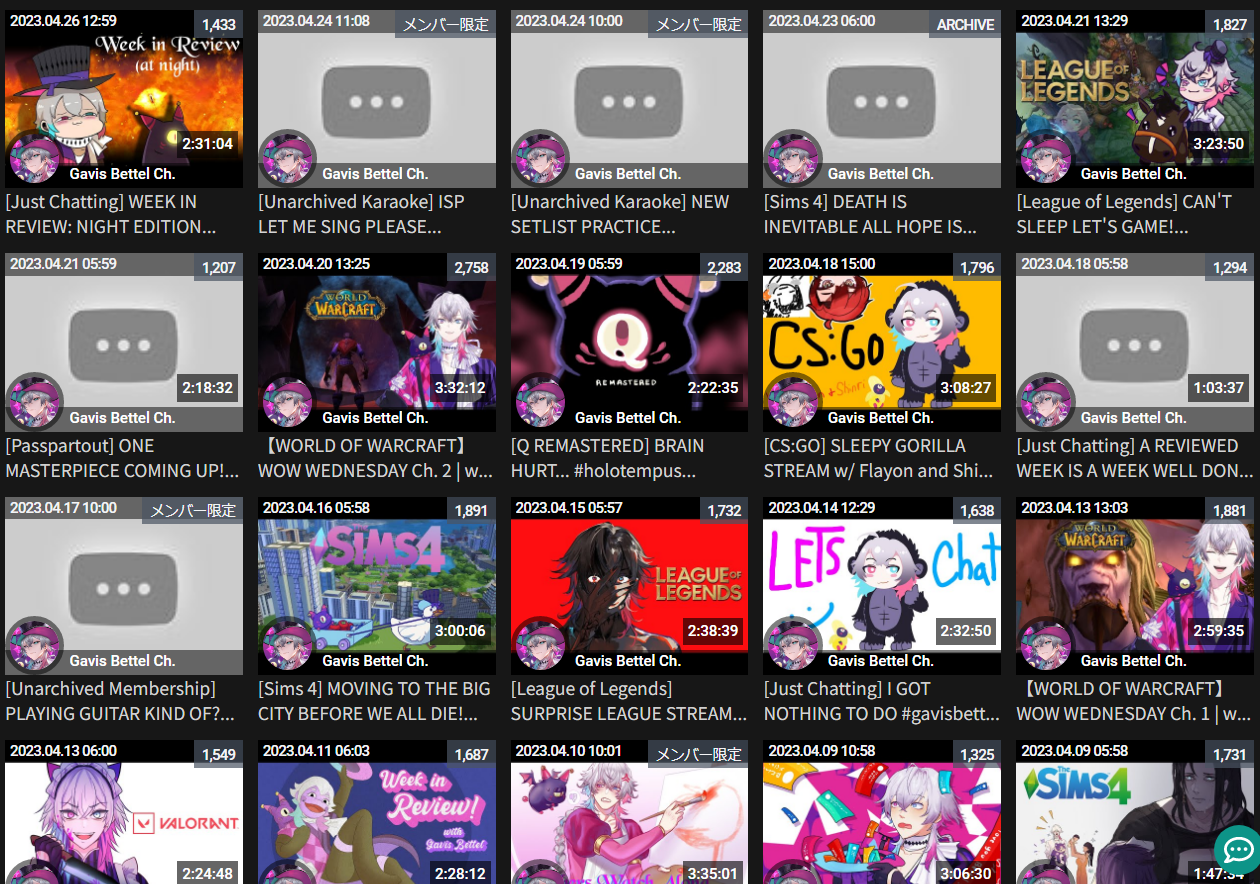Click the 1:03:37 duration label
The height and width of the screenshot is (884, 1260).
tap(1218, 387)
